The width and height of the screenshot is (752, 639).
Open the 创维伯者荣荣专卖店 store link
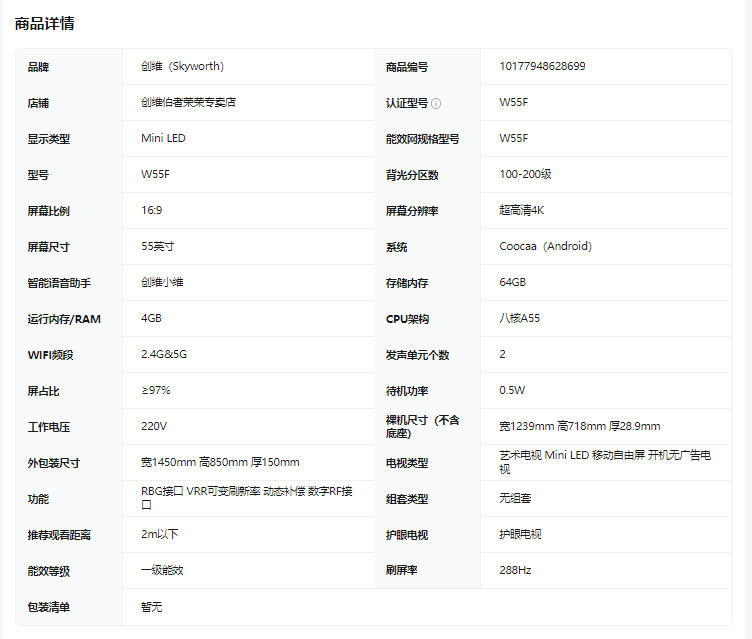(188, 103)
